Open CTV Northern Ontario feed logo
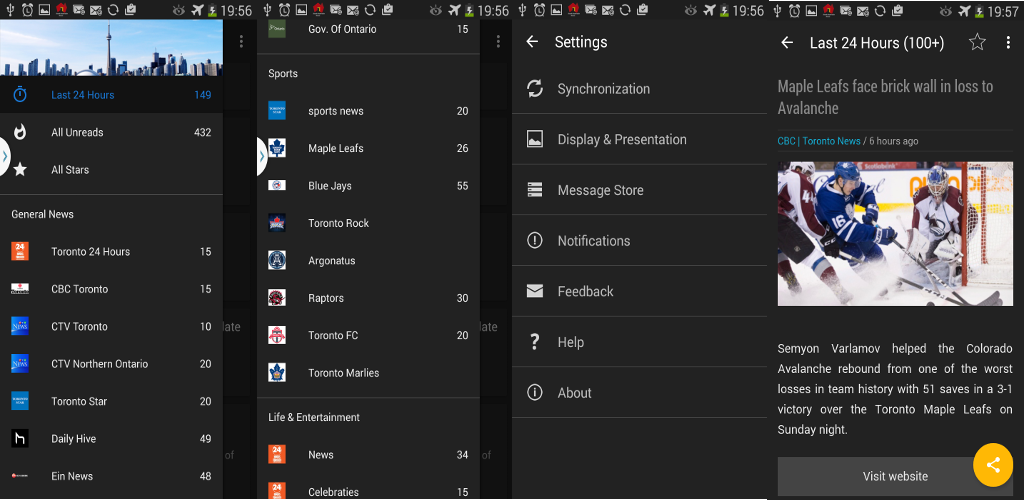 (x=20, y=364)
